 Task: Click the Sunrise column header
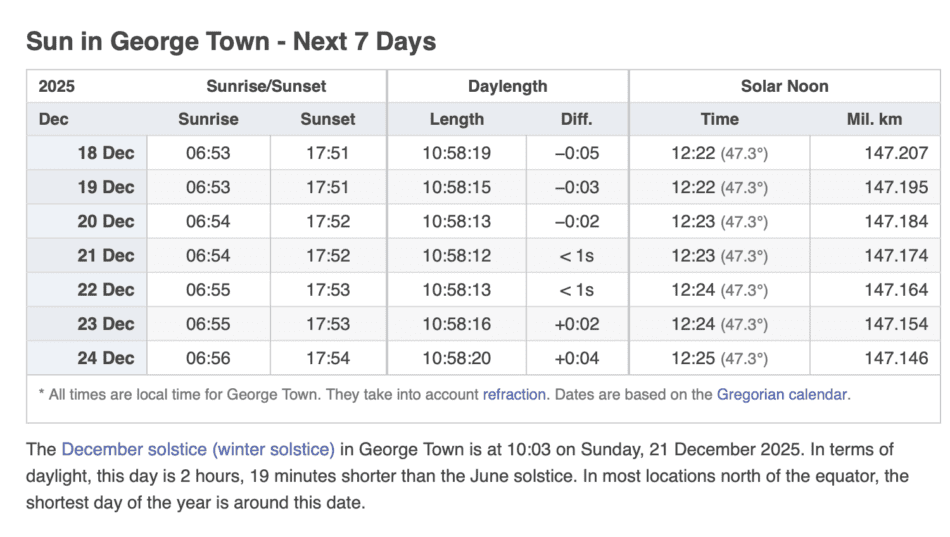pos(208,119)
